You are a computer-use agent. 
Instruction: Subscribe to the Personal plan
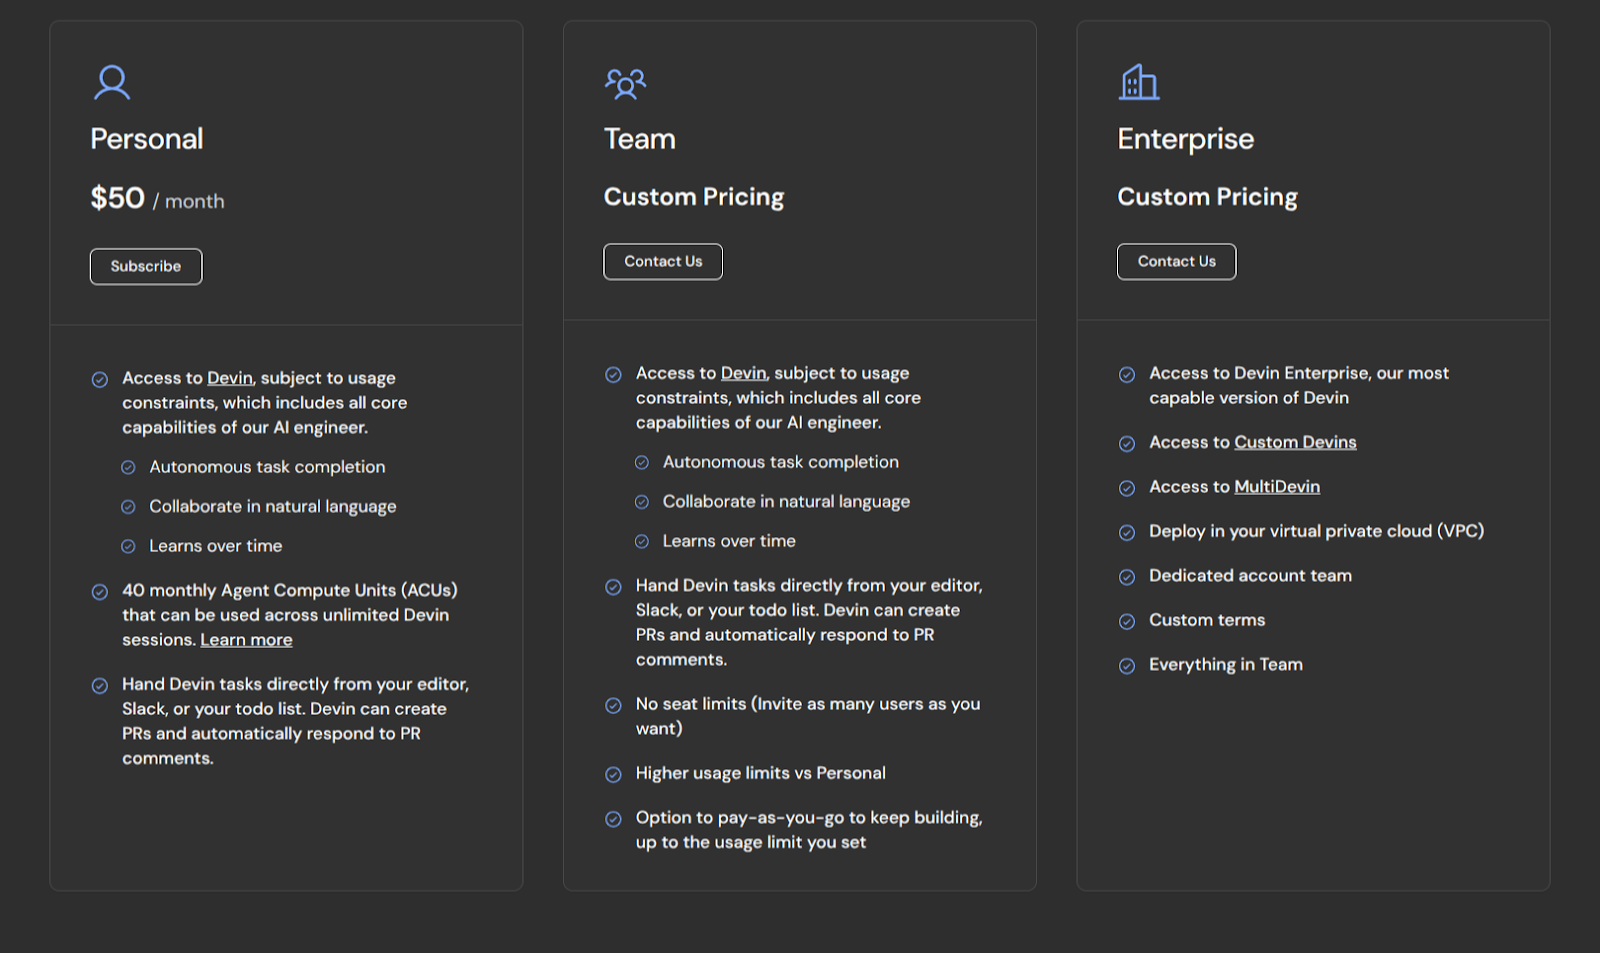pos(146,267)
